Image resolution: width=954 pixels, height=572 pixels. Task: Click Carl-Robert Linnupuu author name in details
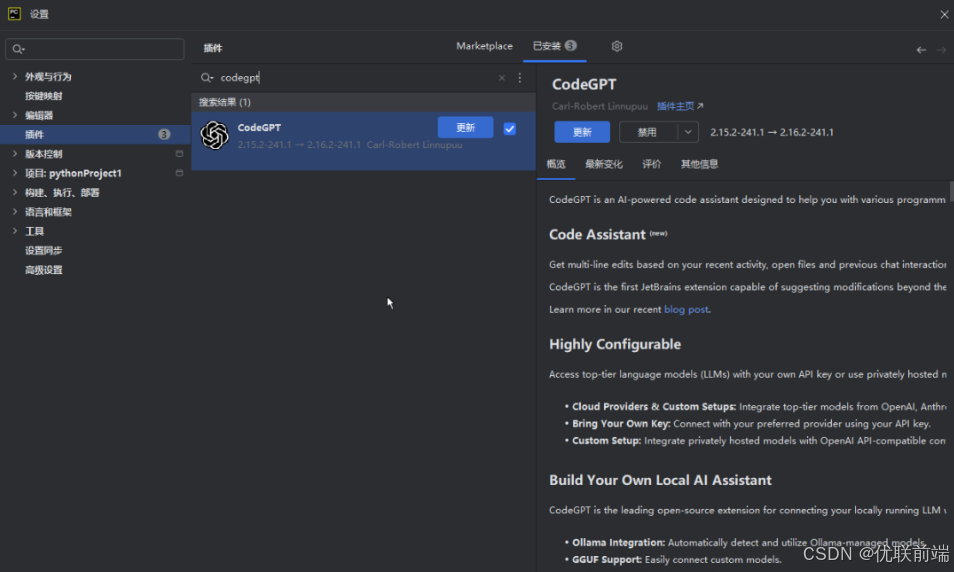pos(600,106)
